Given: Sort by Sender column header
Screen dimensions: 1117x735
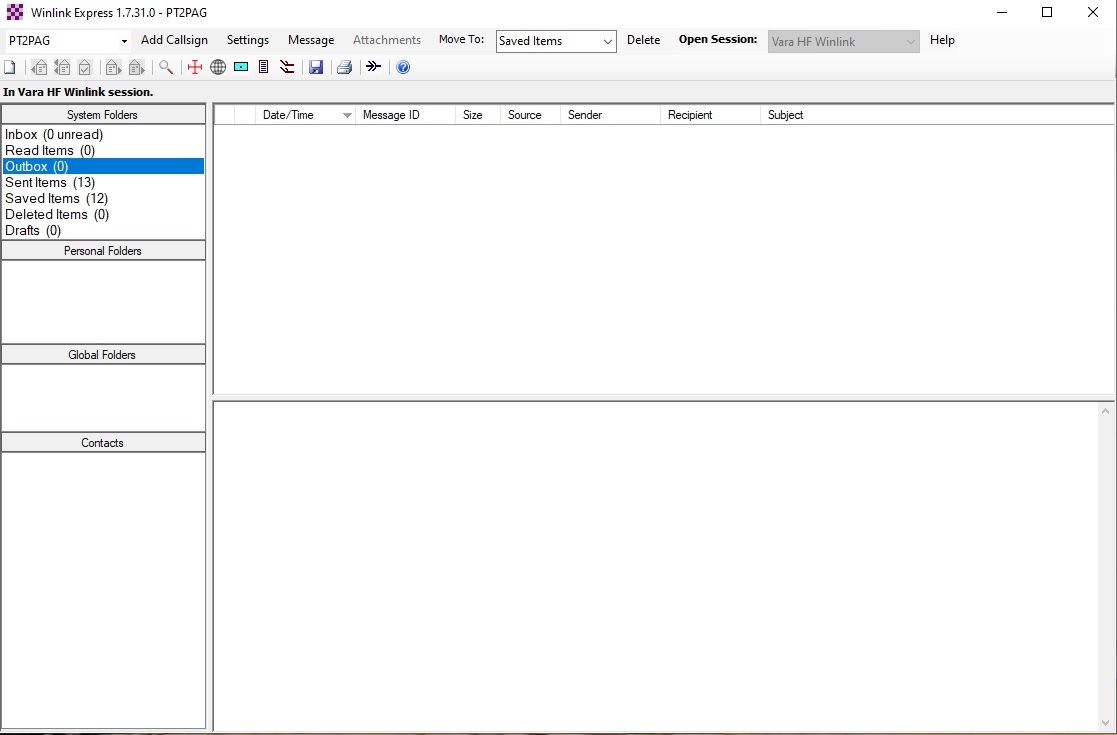Looking at the screenshot, I should (x=611, y=115).
